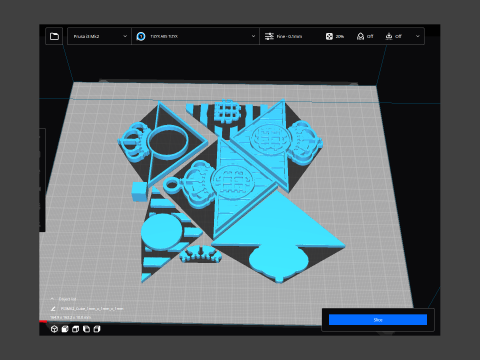This screenshot has width=480, height=360.
Task: Click the support off indicator icon
Action: [x=360, y=36]
